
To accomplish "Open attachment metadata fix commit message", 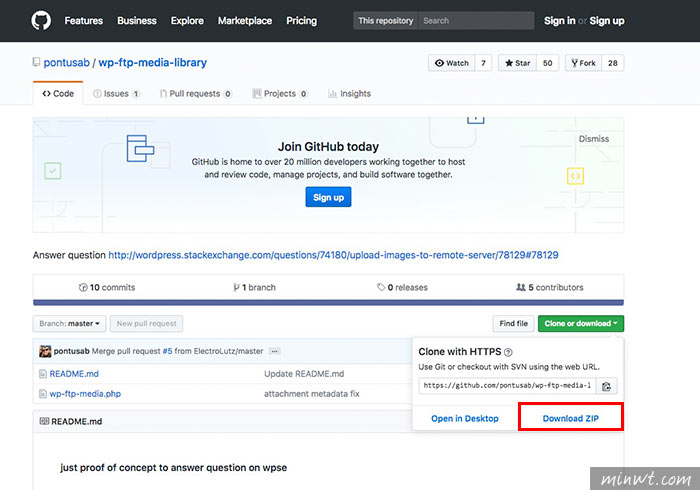I will (x=312, y=394).
